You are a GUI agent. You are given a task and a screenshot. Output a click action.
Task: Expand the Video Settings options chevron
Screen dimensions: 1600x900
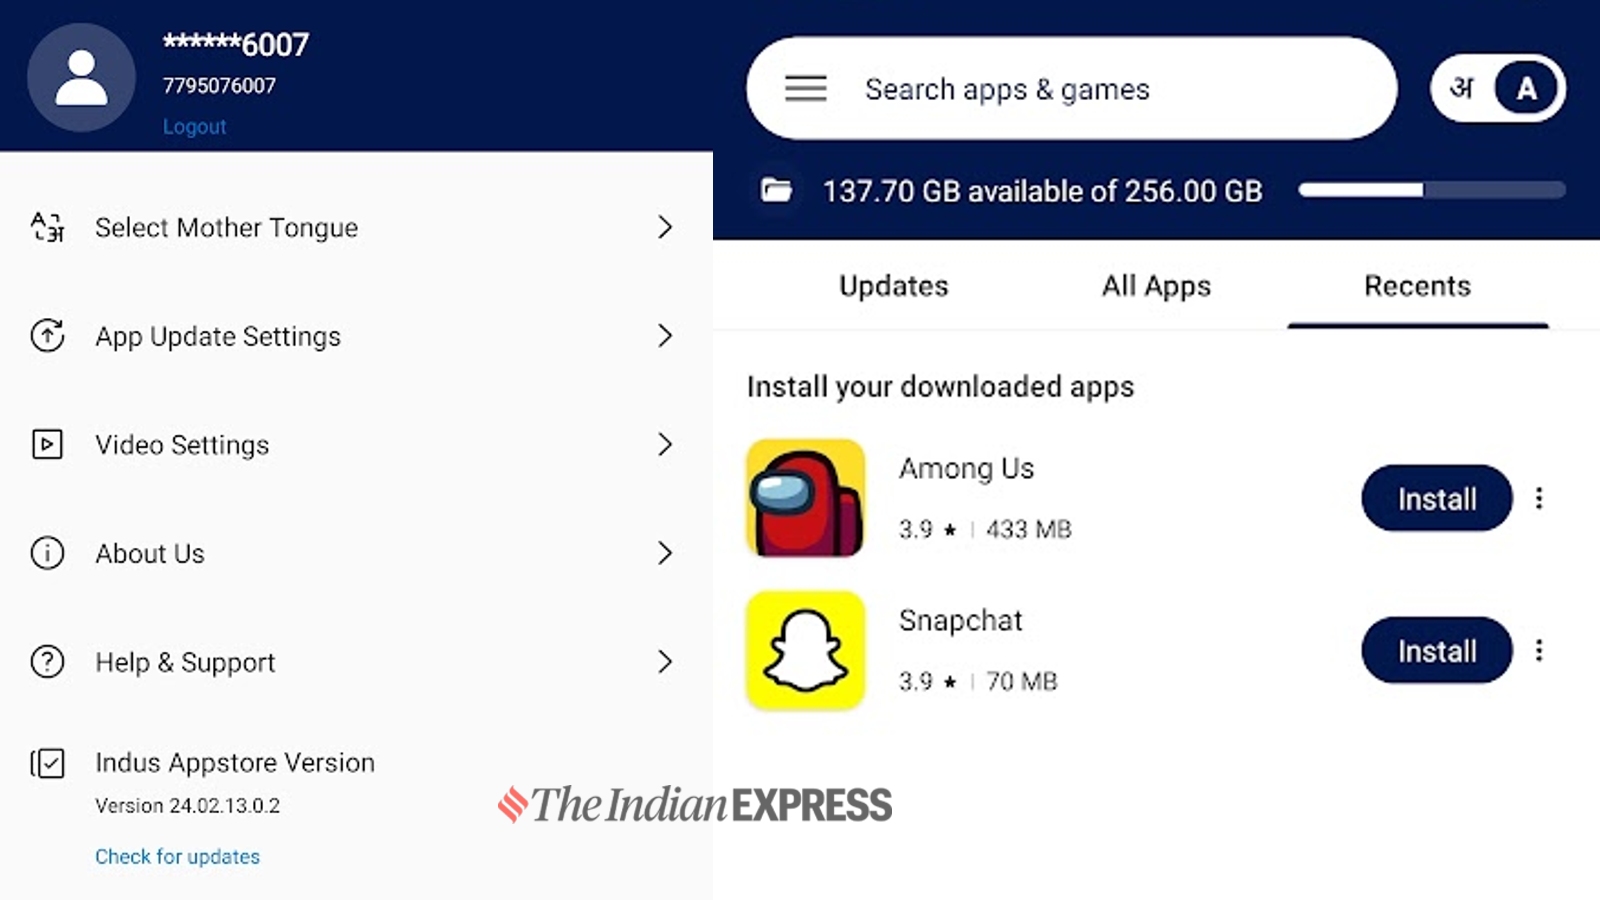click(x=666, y=445)
